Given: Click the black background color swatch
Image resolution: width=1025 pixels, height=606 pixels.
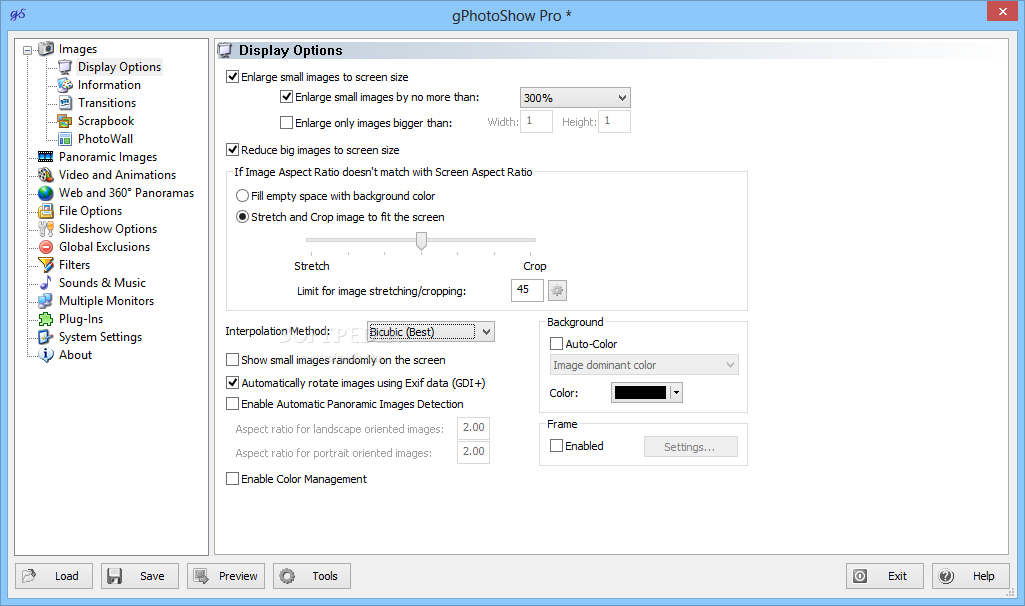Looking at the screenshot, I should 641,393.
